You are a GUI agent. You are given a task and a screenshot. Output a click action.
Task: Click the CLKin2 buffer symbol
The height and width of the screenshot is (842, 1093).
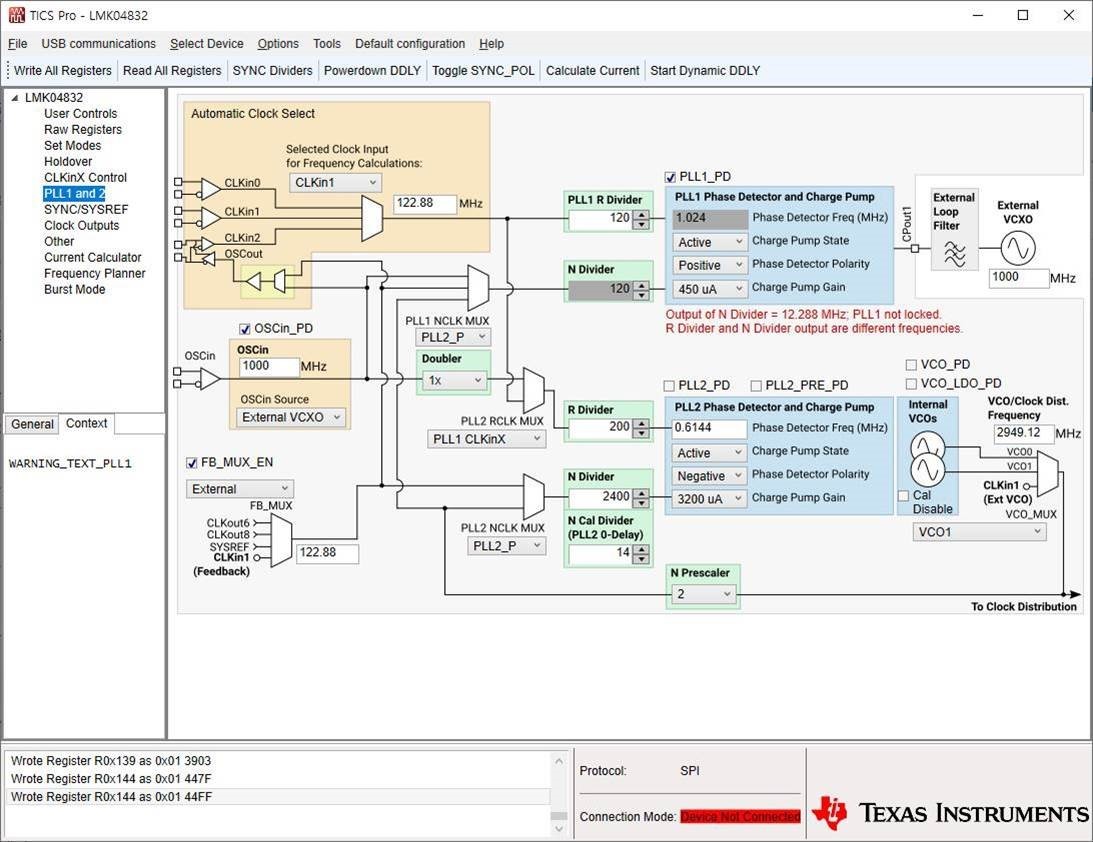[207, 244]
